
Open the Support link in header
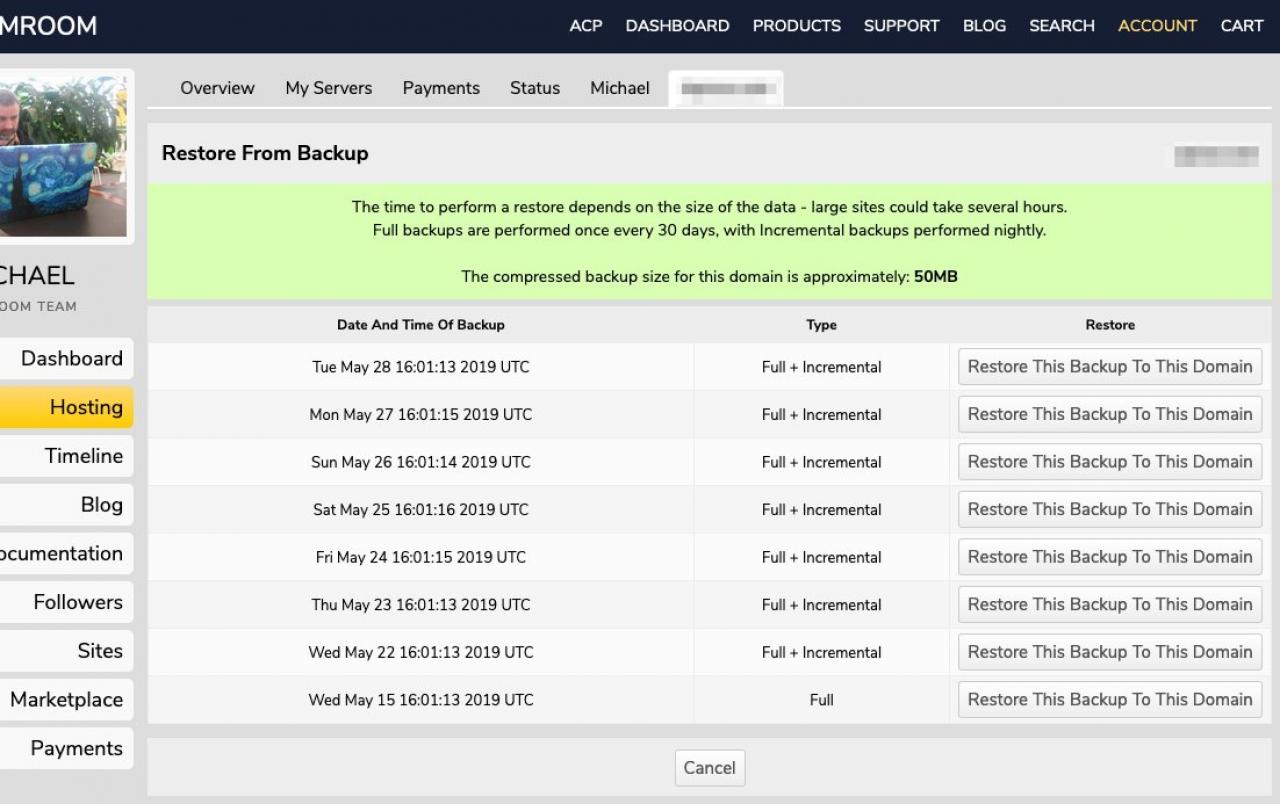tap(901, 26)
